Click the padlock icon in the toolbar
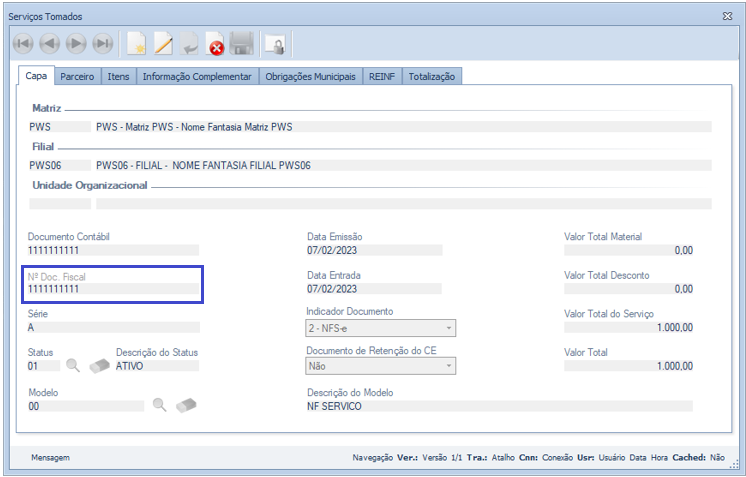Viewport: 746px width, 477px height. pyautogui.click(x=276, y=45)
